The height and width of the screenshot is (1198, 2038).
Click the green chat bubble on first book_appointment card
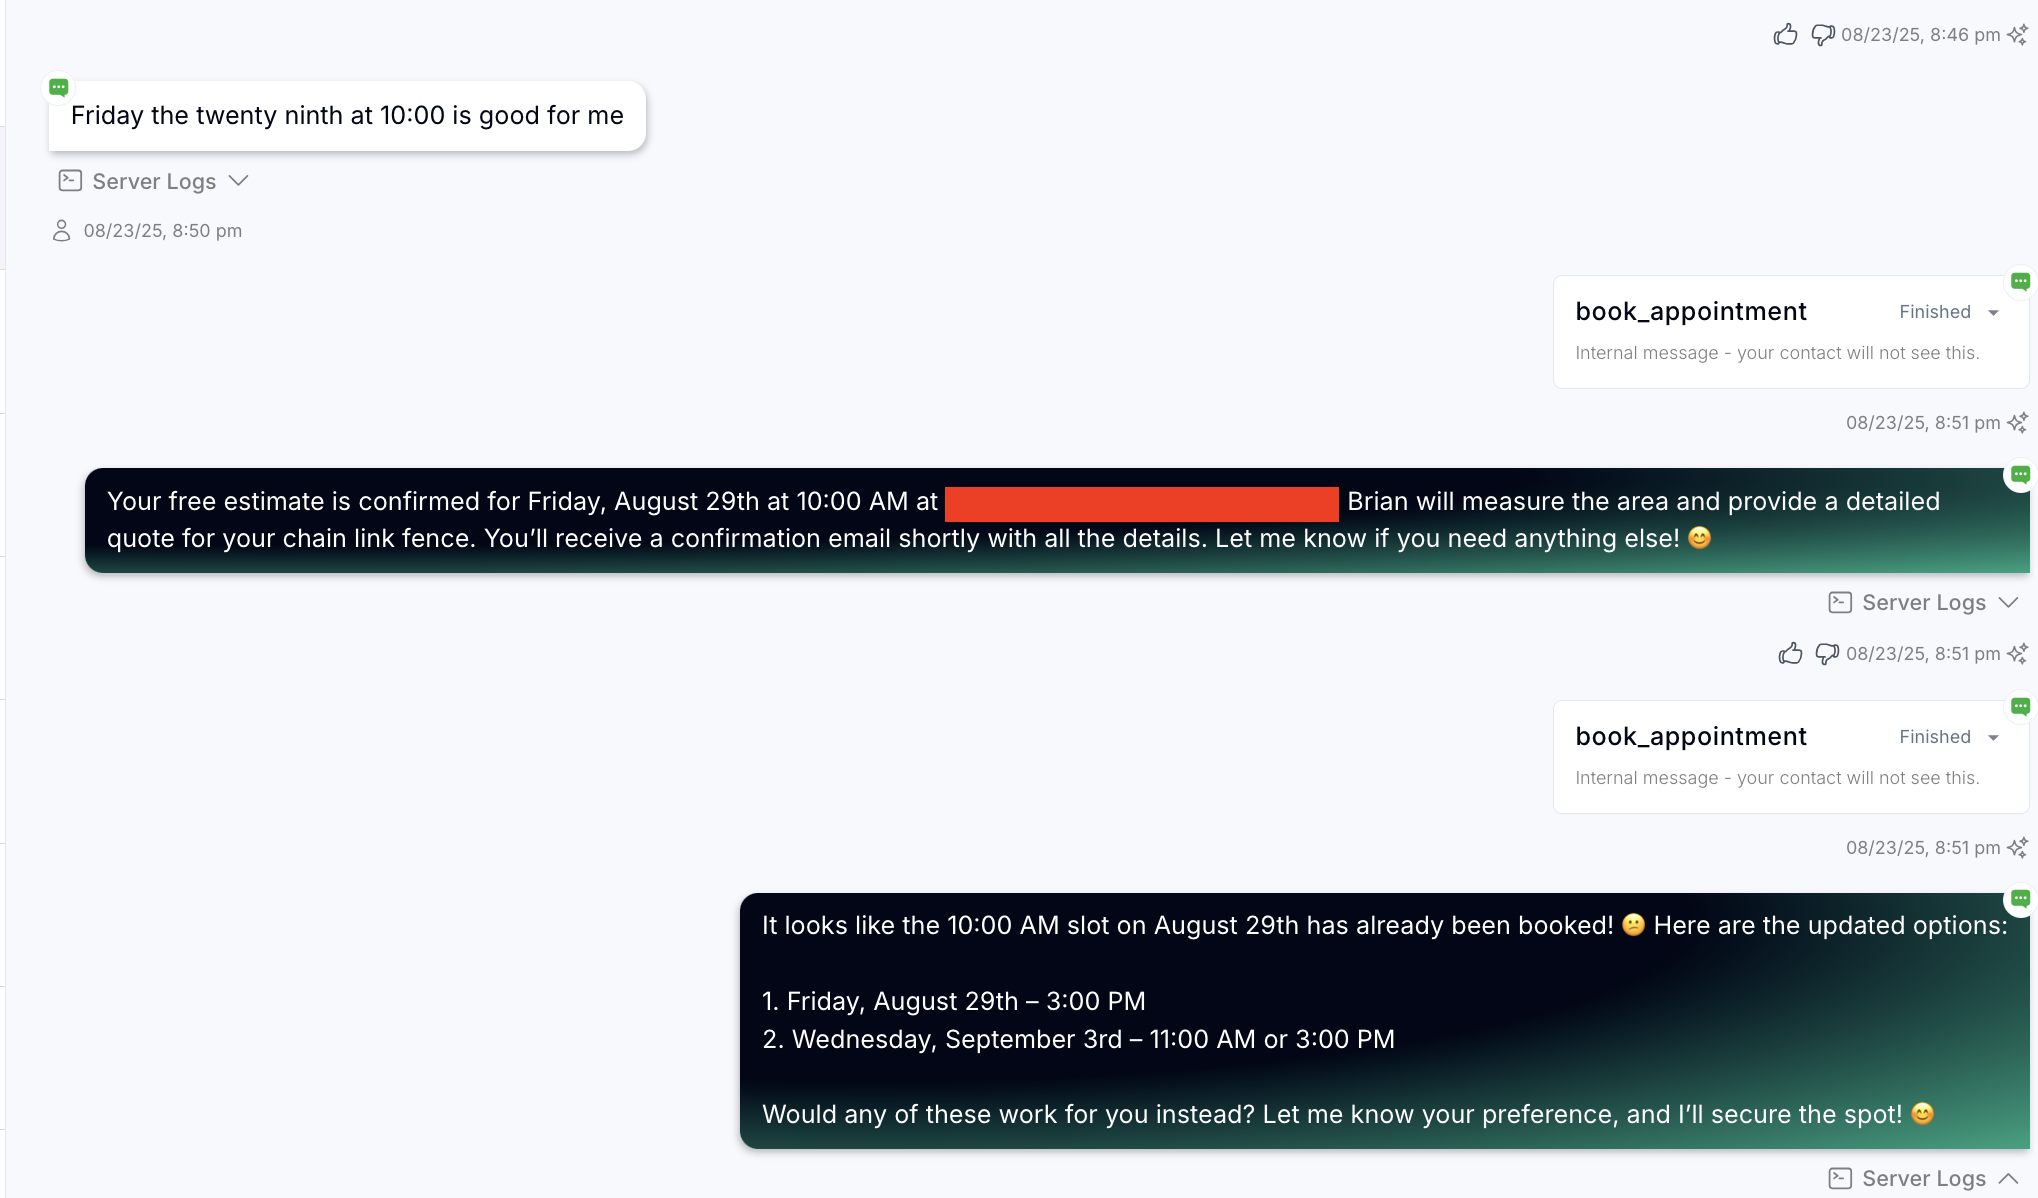click(2020, 281)
